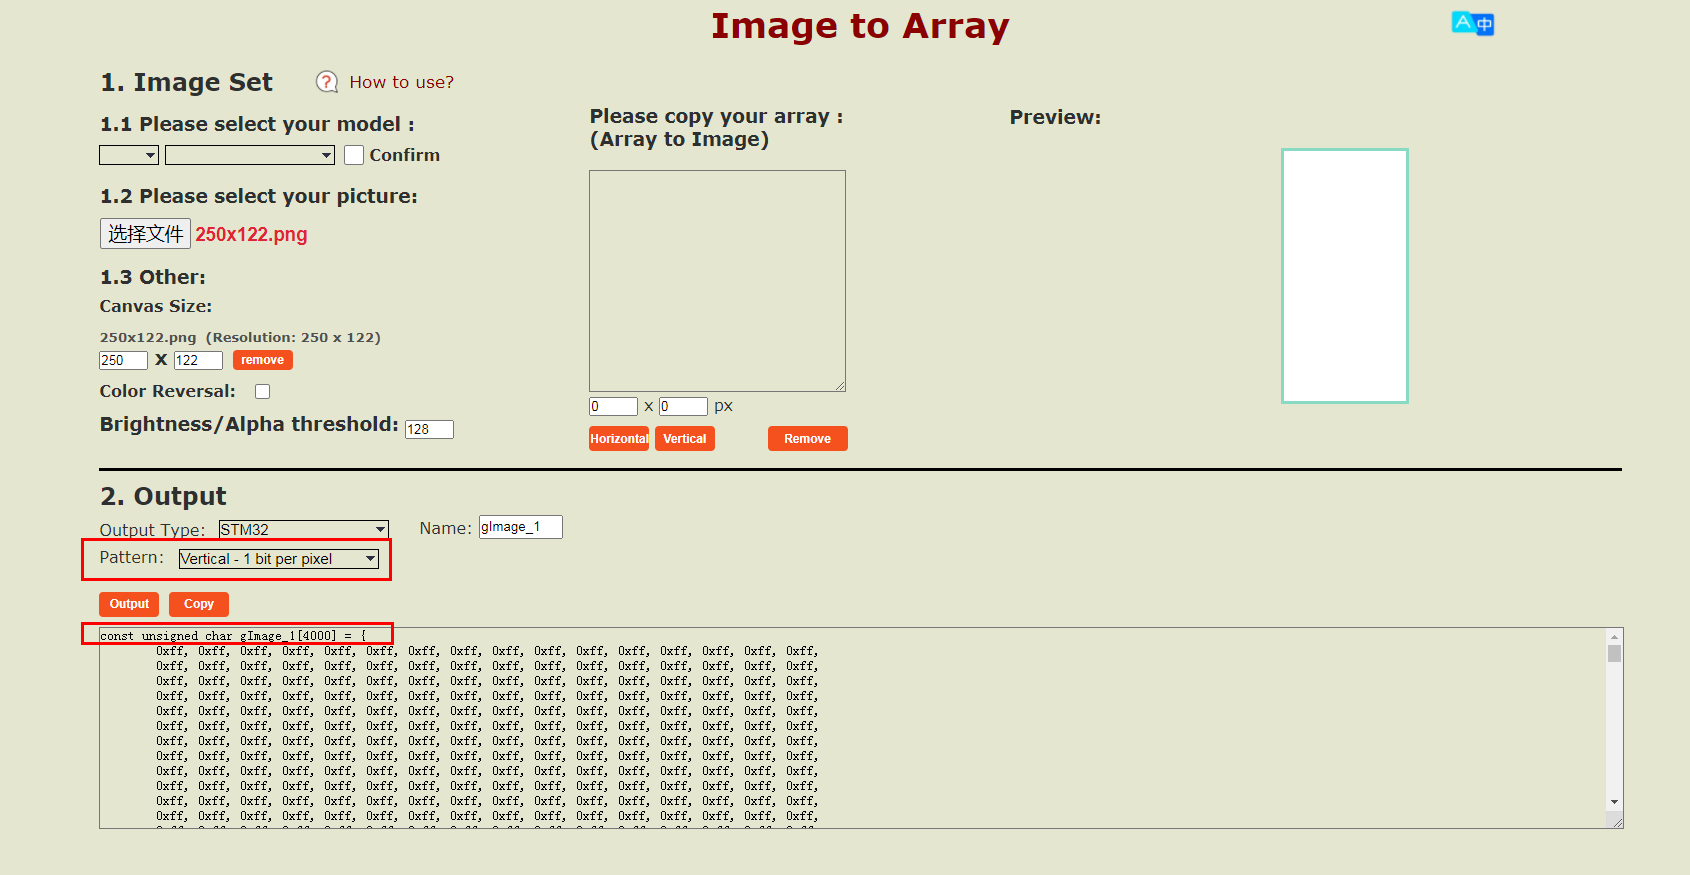Click the output scrollbar down arrow

1614,802
